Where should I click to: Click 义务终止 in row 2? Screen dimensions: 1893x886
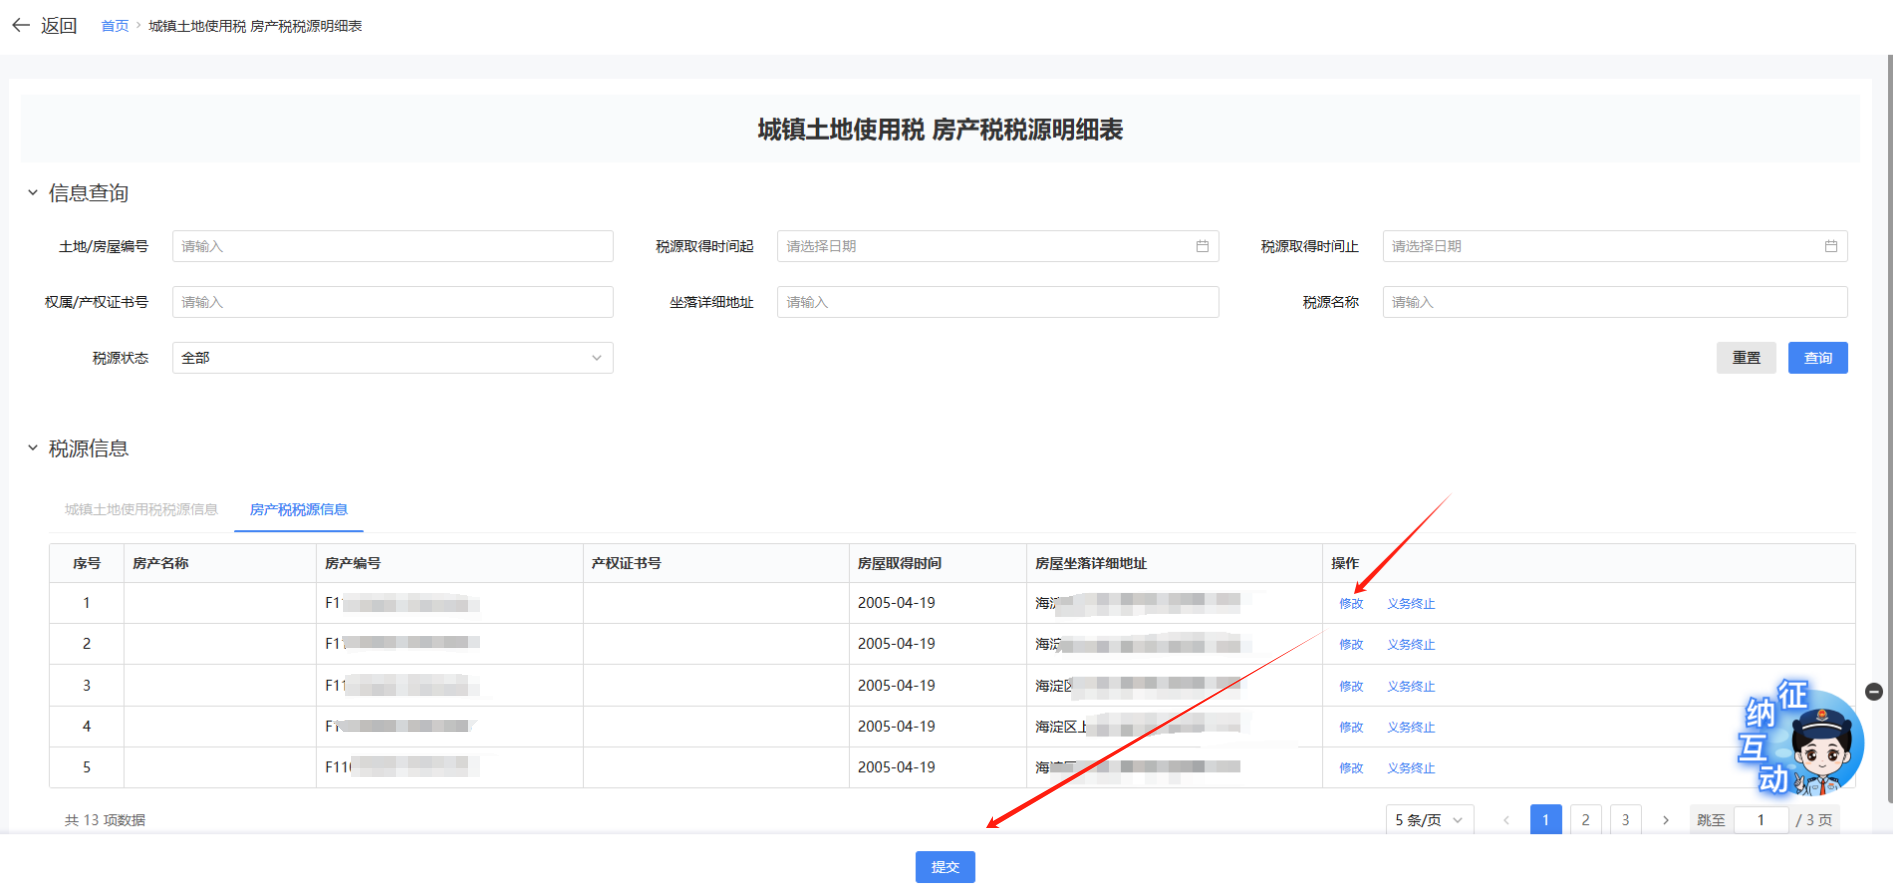(x=1411, y=645)
